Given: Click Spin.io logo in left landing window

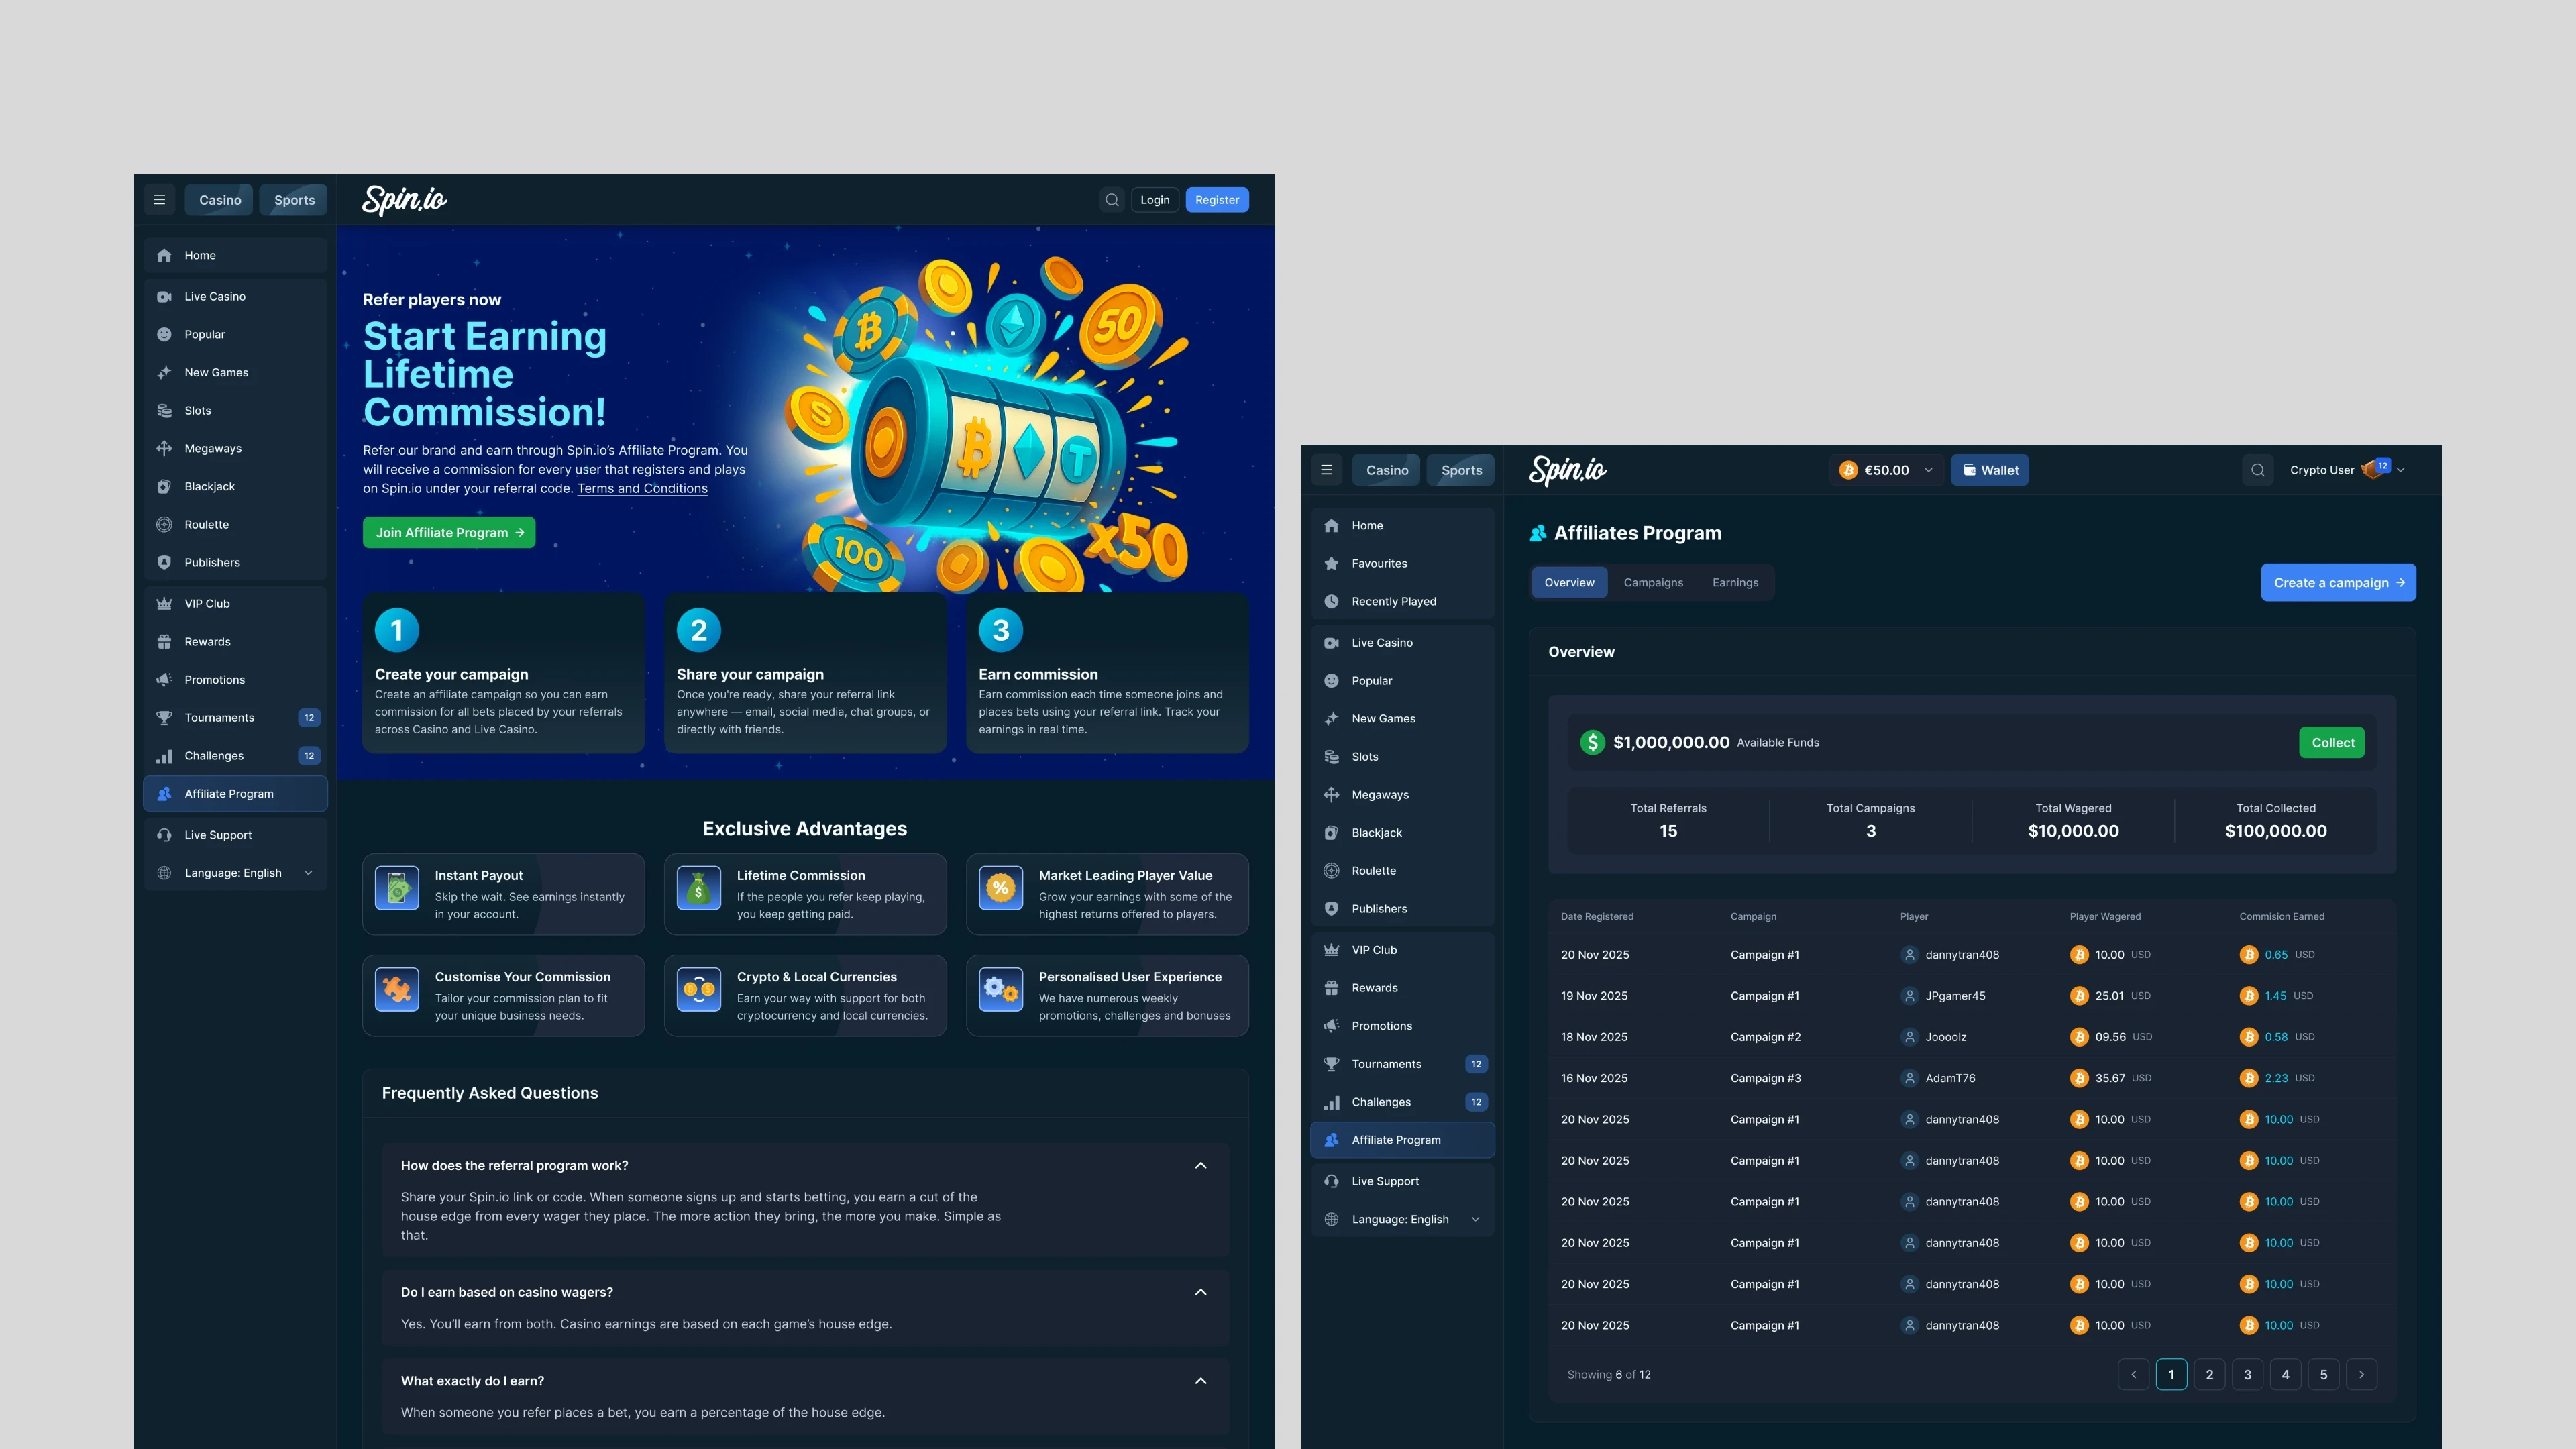Looking at the screenshot, I should tap(404, 200).
